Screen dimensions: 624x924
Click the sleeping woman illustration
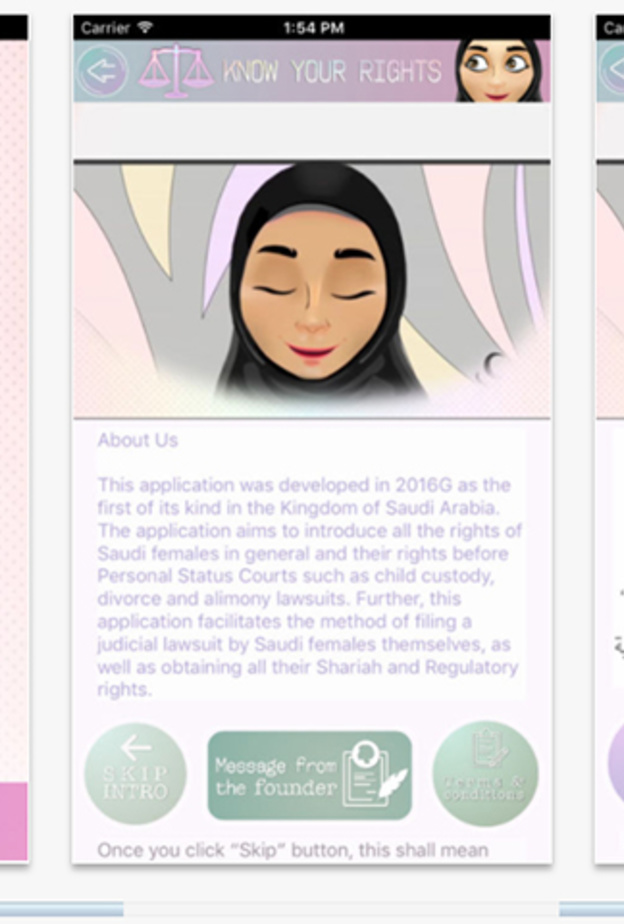pyautogui.click(x=312, y=289)
